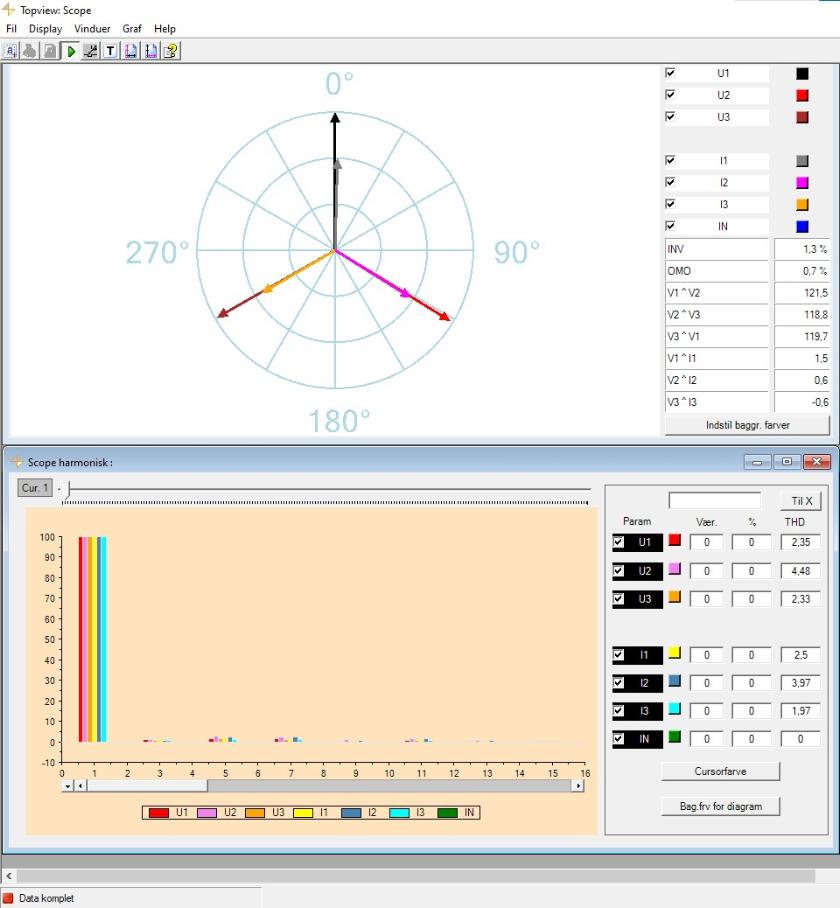This screenshot has width=840, height=908.
Task: Toggle the I2 phasor checkbox
Action: point(670,182)
